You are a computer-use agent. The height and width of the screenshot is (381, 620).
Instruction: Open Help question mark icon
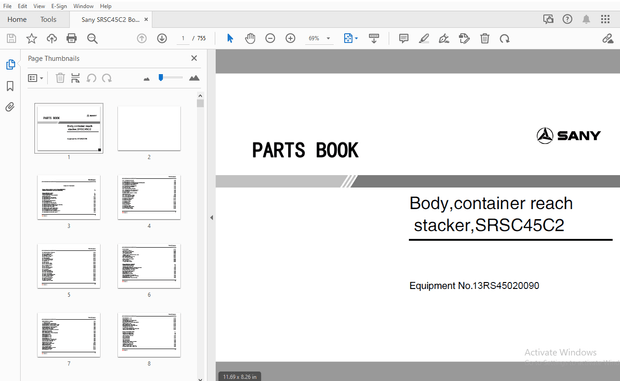click(567, 19)
